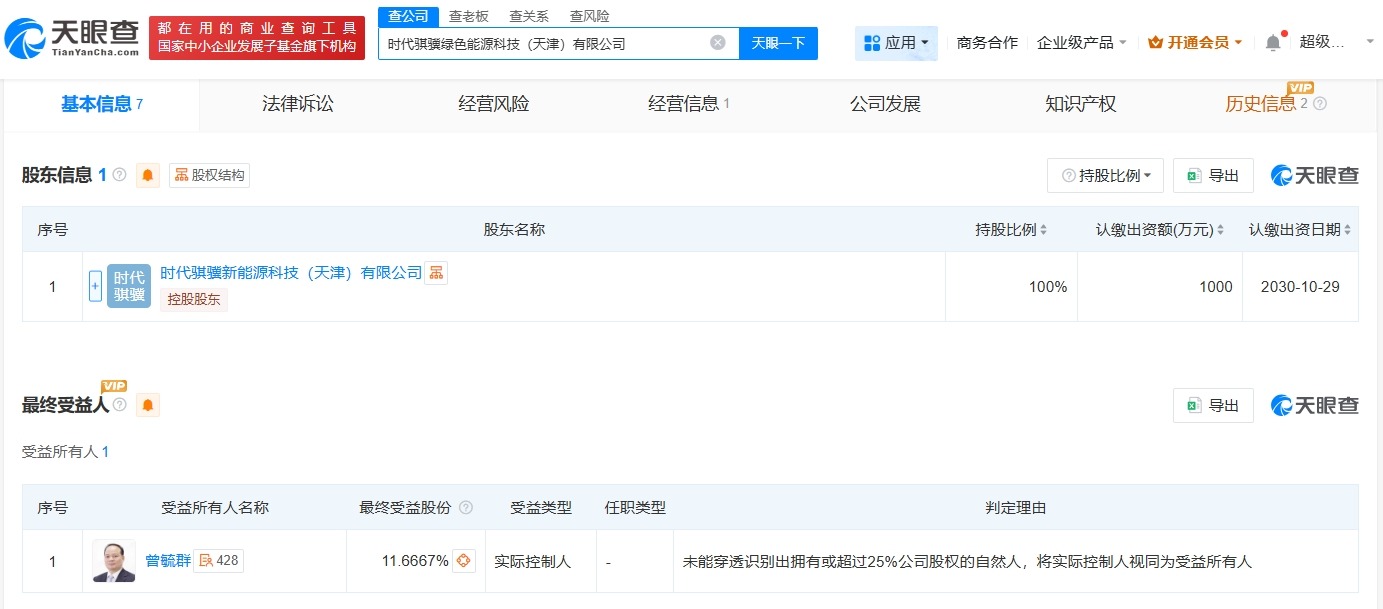Open the 股权结构 equity structure chart
The image size is (1383, 609).
click(x=209, y=175)
